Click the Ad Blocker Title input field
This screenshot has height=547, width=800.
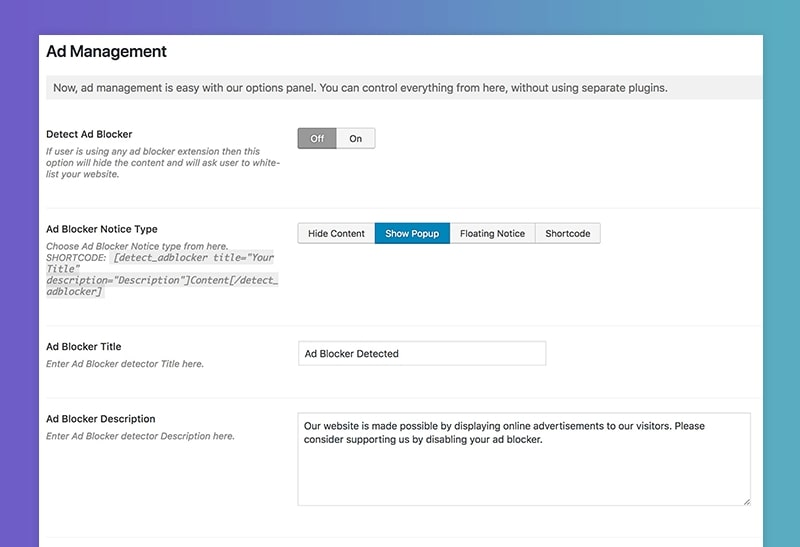click(x=422, y=353)
